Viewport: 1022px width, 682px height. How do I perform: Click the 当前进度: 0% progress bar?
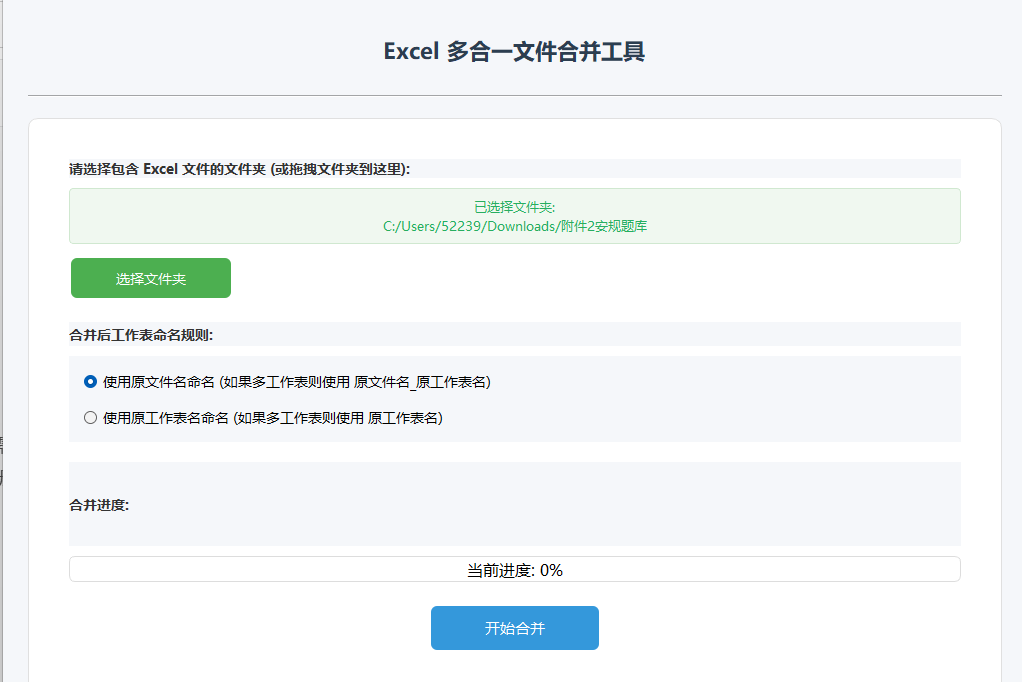click(514, 569)
